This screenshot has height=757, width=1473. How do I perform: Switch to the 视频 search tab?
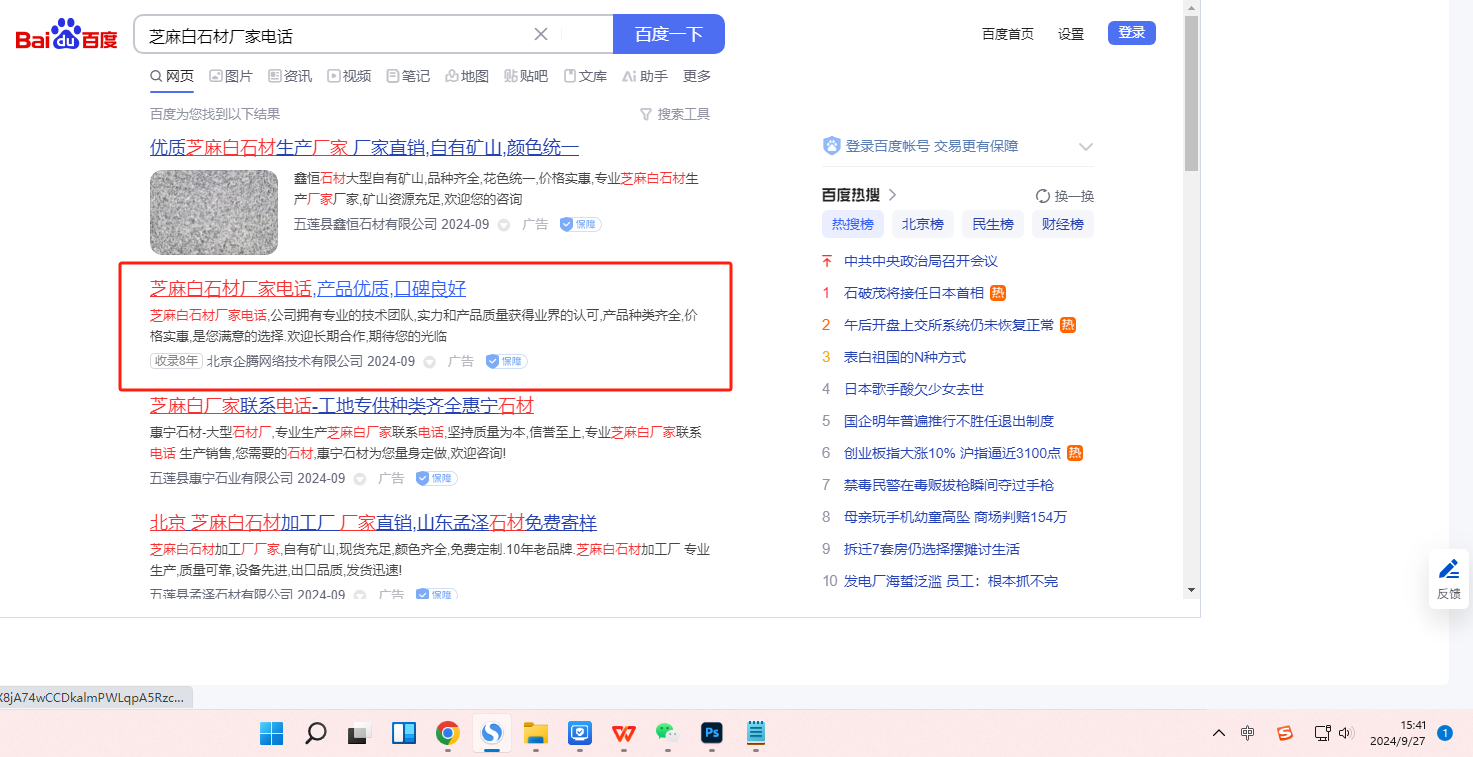pos(348,76)
